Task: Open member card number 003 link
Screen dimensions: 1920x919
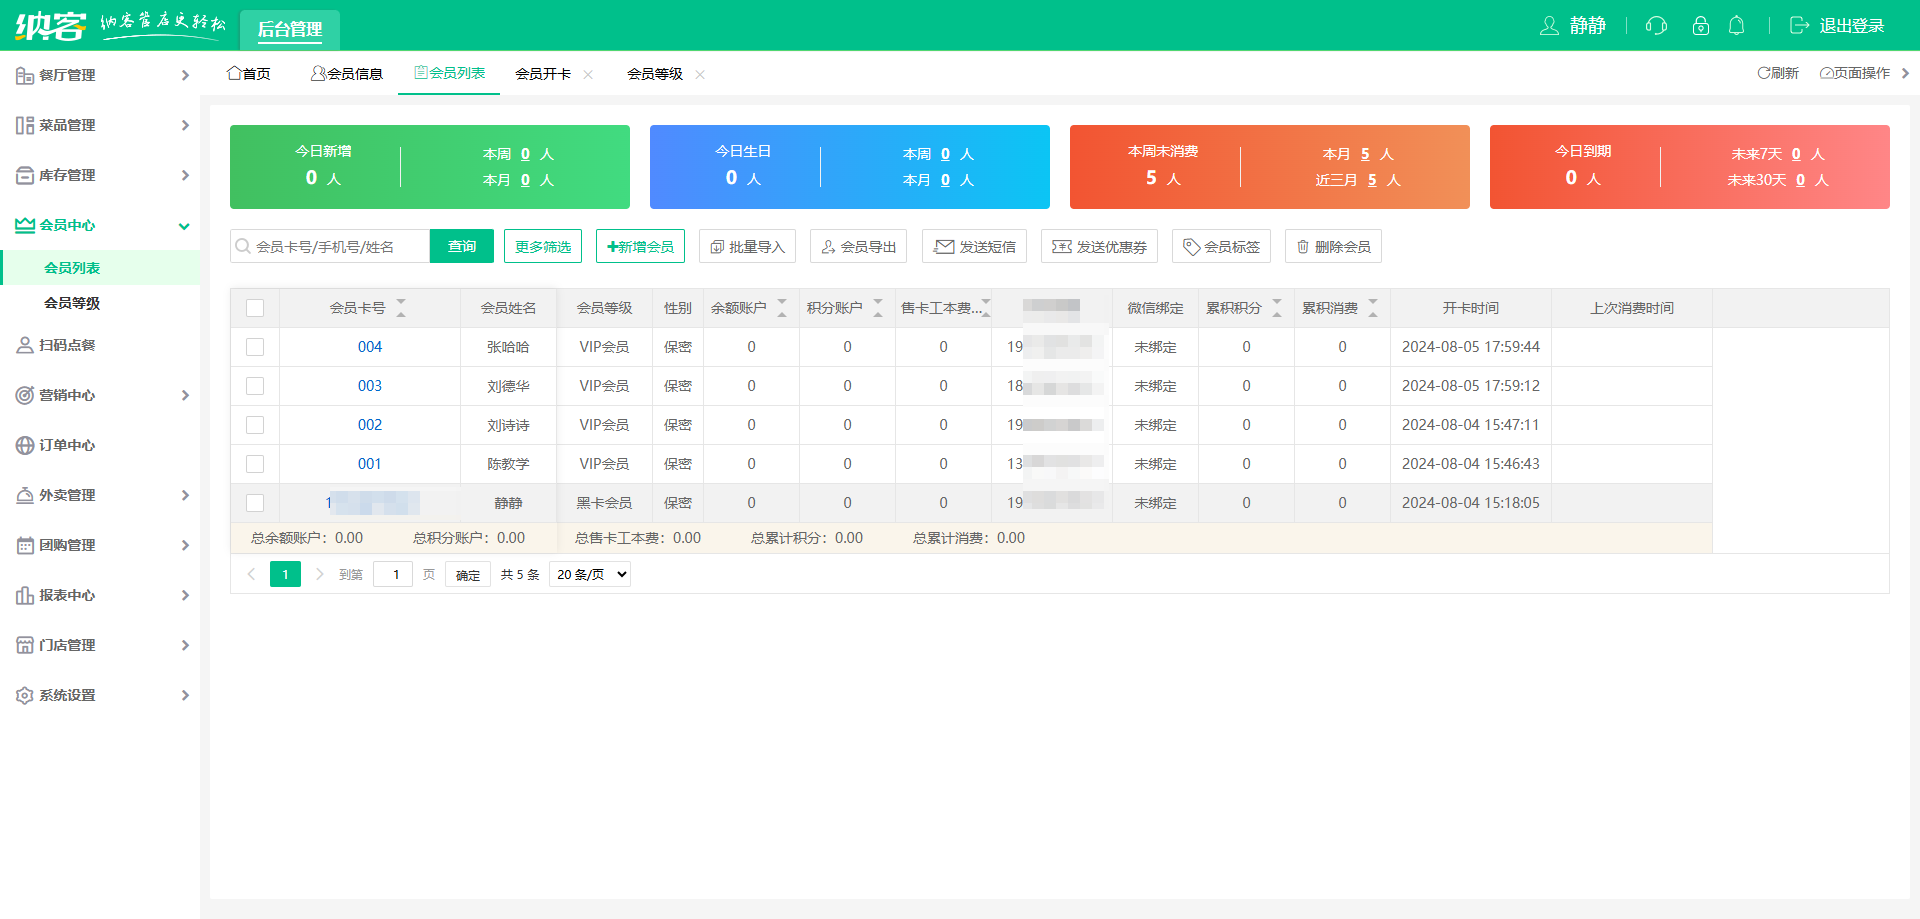Action: [x=370, y=386]
